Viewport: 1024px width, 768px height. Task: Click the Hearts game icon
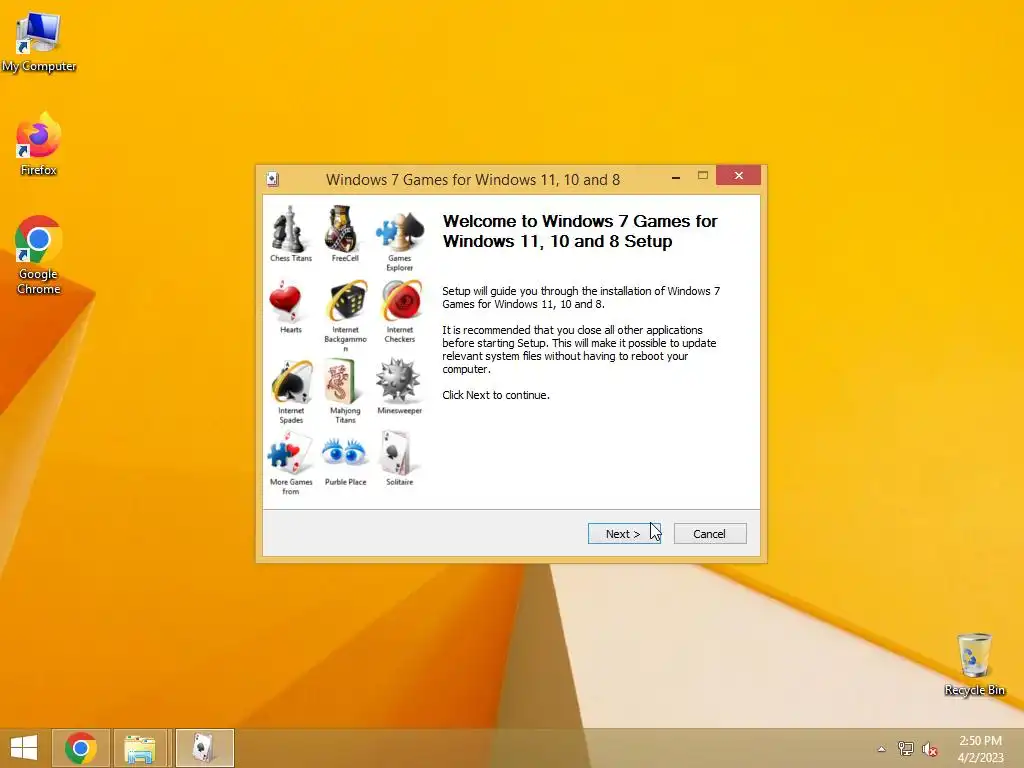click(285, 302)
